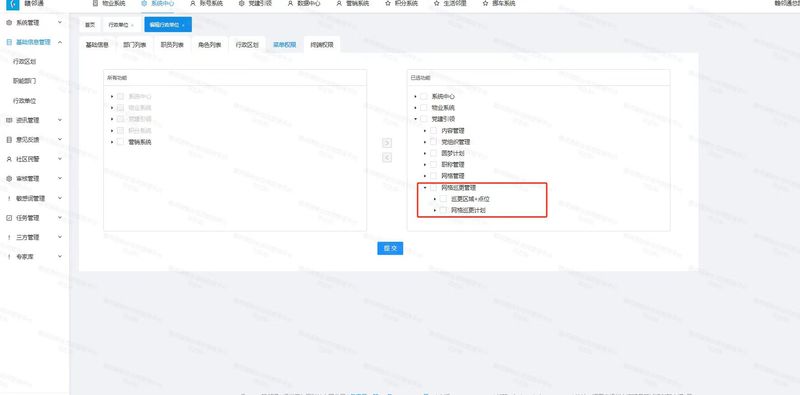Click the 营销系统 person icon in top bar
Screen dimensions: 800x395
click(x=339, y=3)
